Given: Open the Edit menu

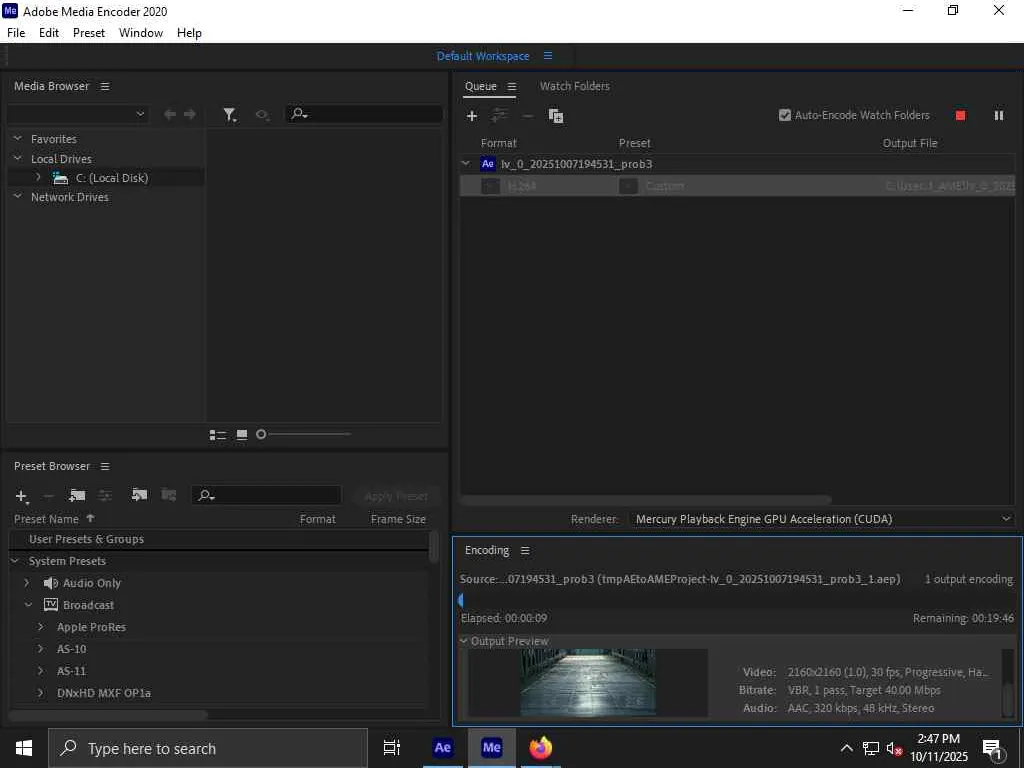Looking at the screenshot, I should point(49,33).
